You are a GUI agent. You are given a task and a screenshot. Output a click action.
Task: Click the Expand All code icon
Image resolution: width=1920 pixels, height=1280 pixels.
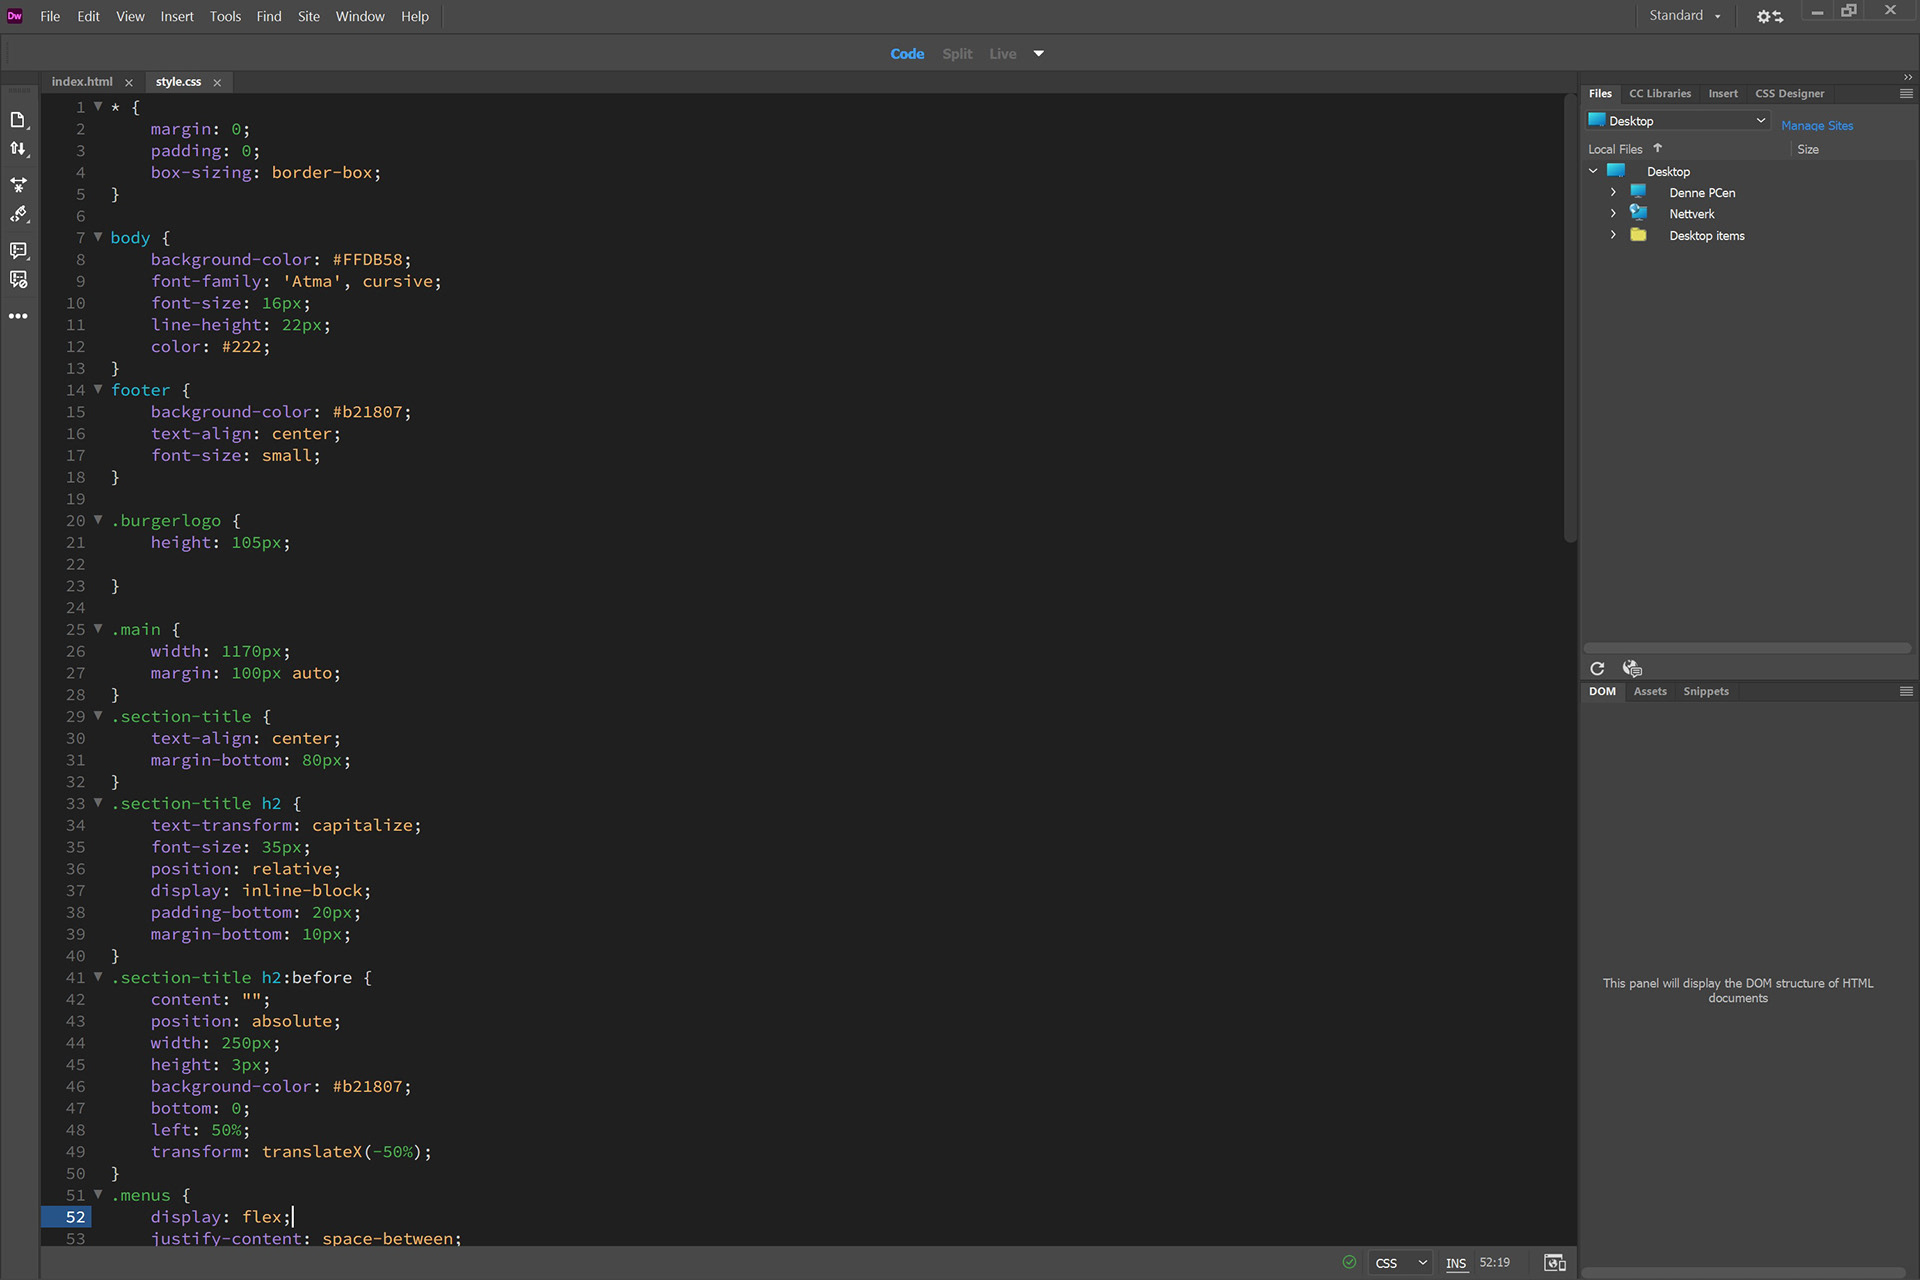[x=18, y=185]
